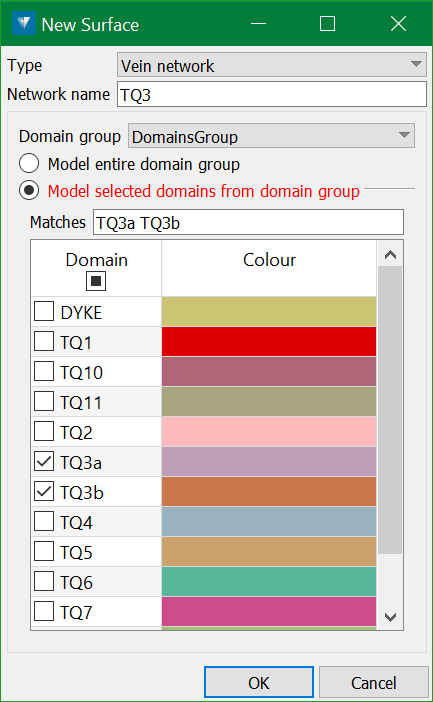Maximize the New Surface window

click(327, 24)
